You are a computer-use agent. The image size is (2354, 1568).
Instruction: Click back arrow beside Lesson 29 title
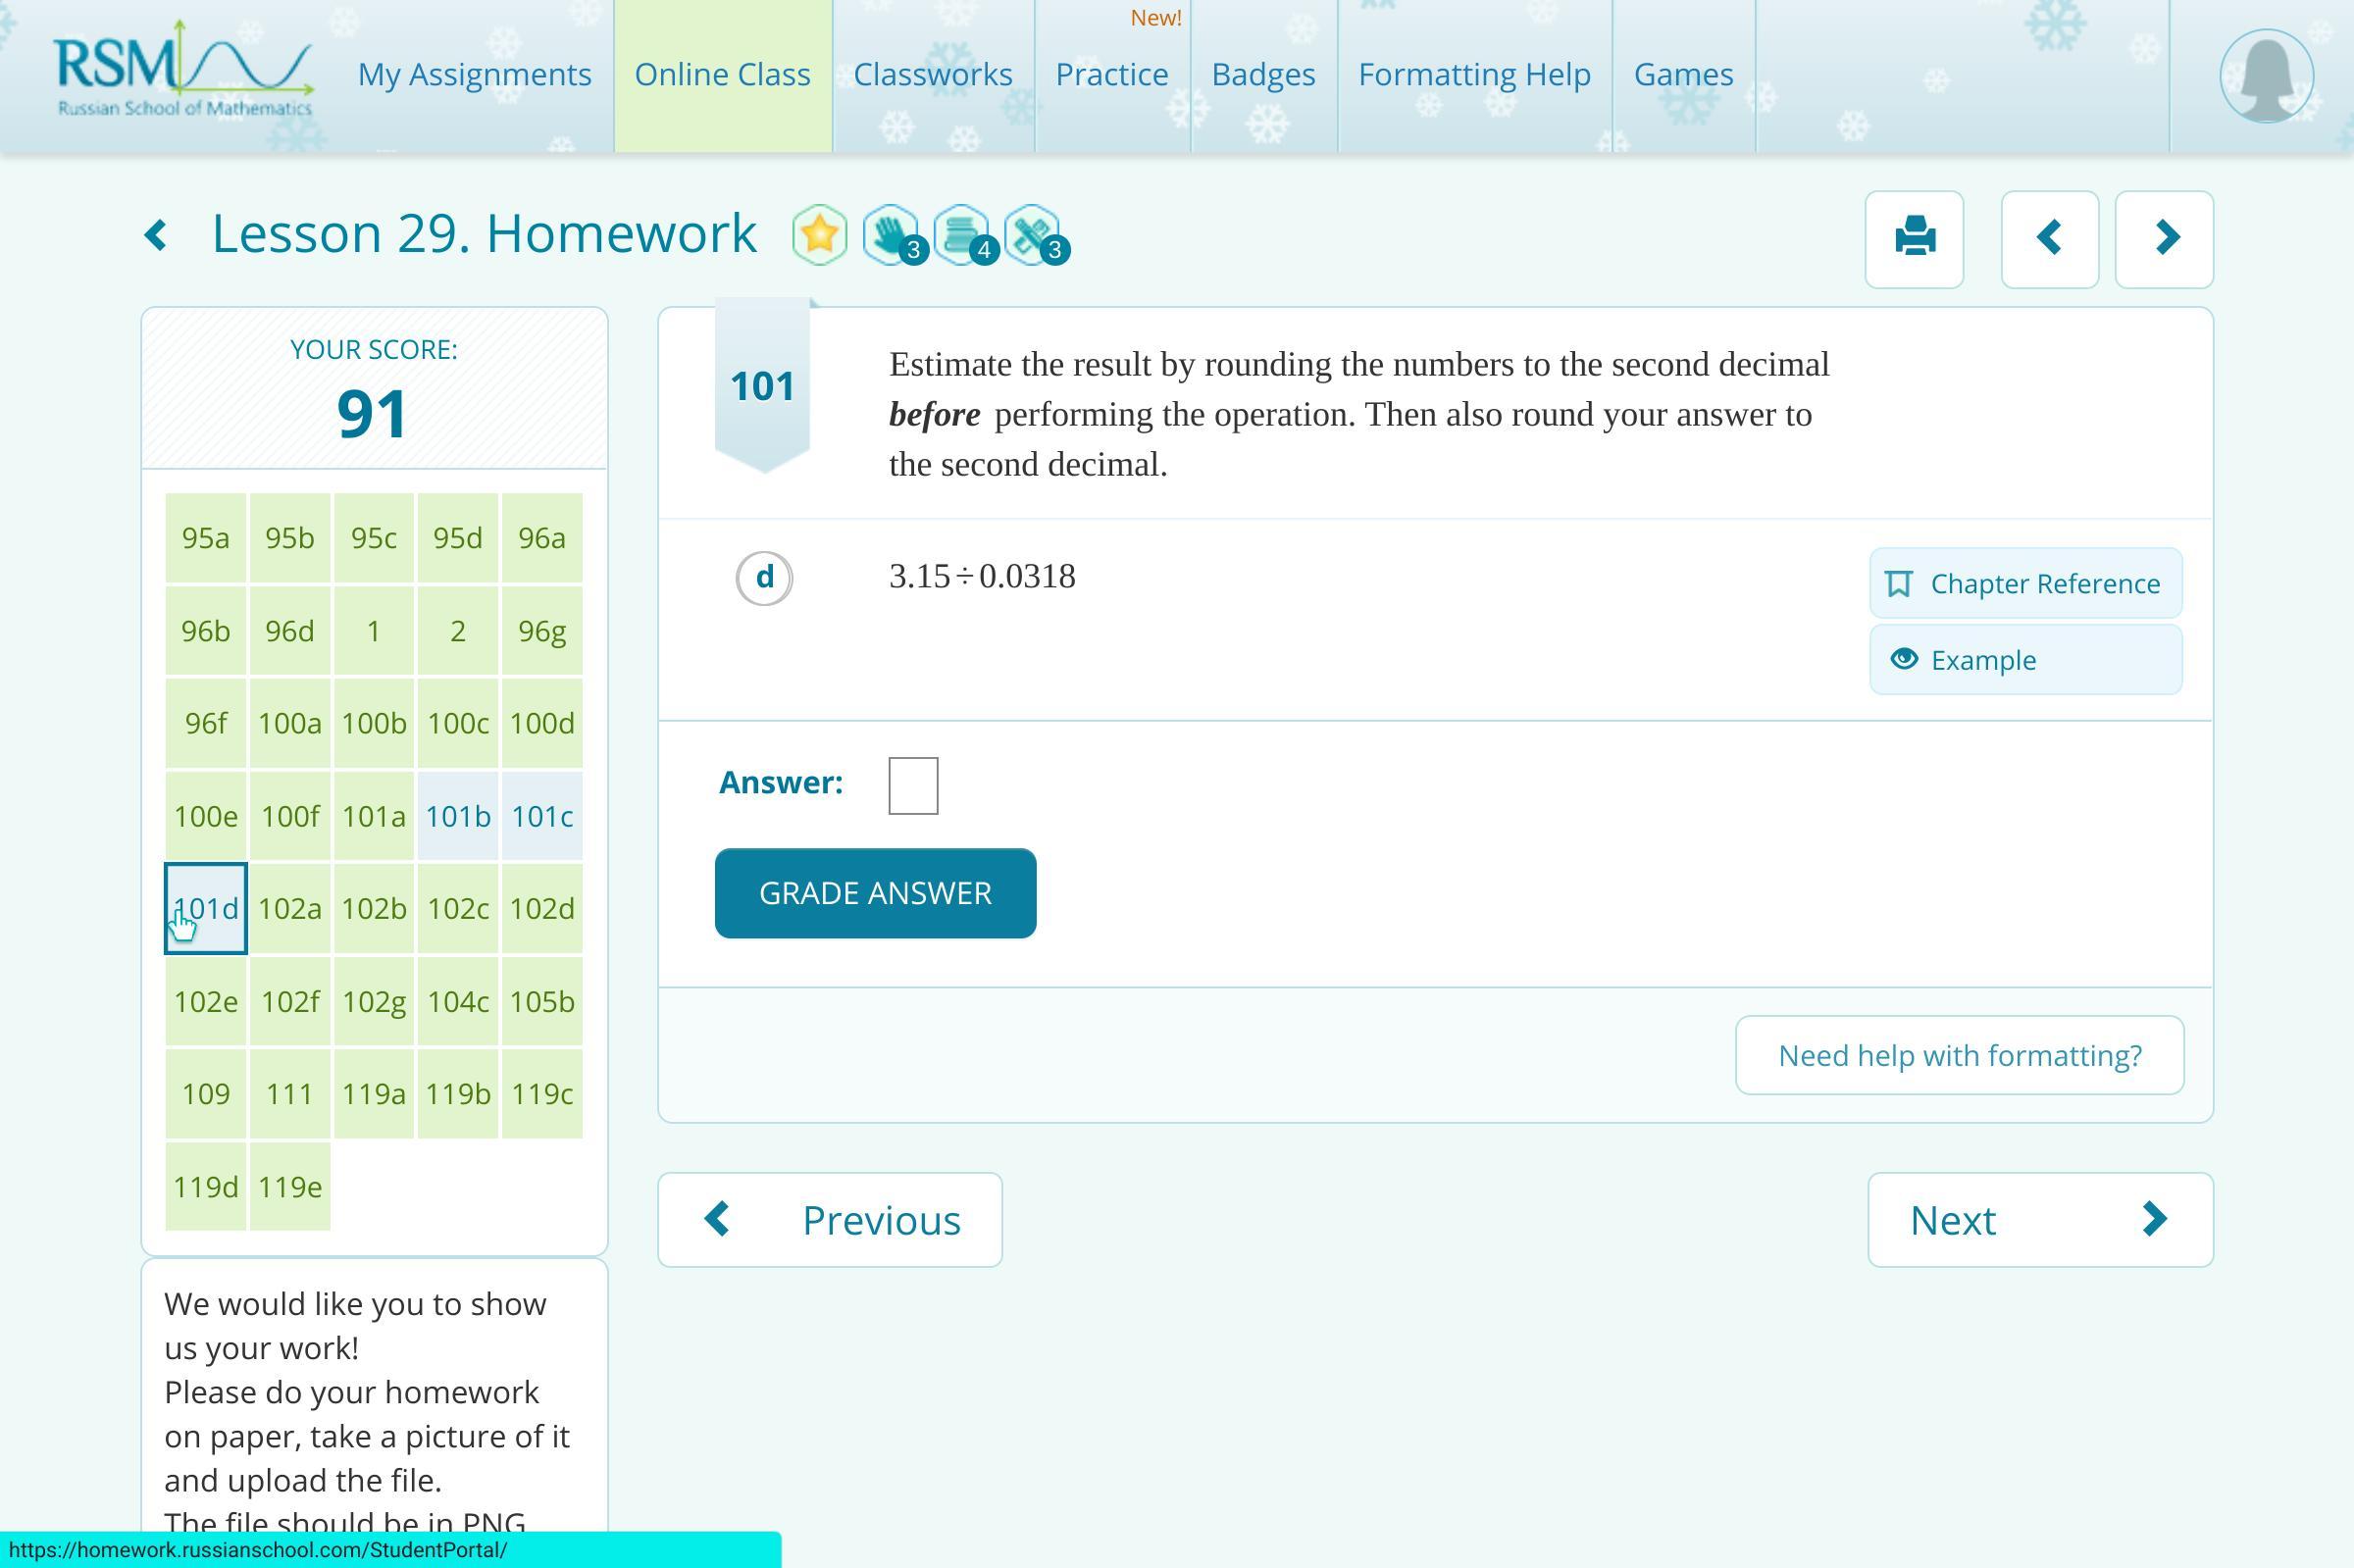click(x=156, y=236)
